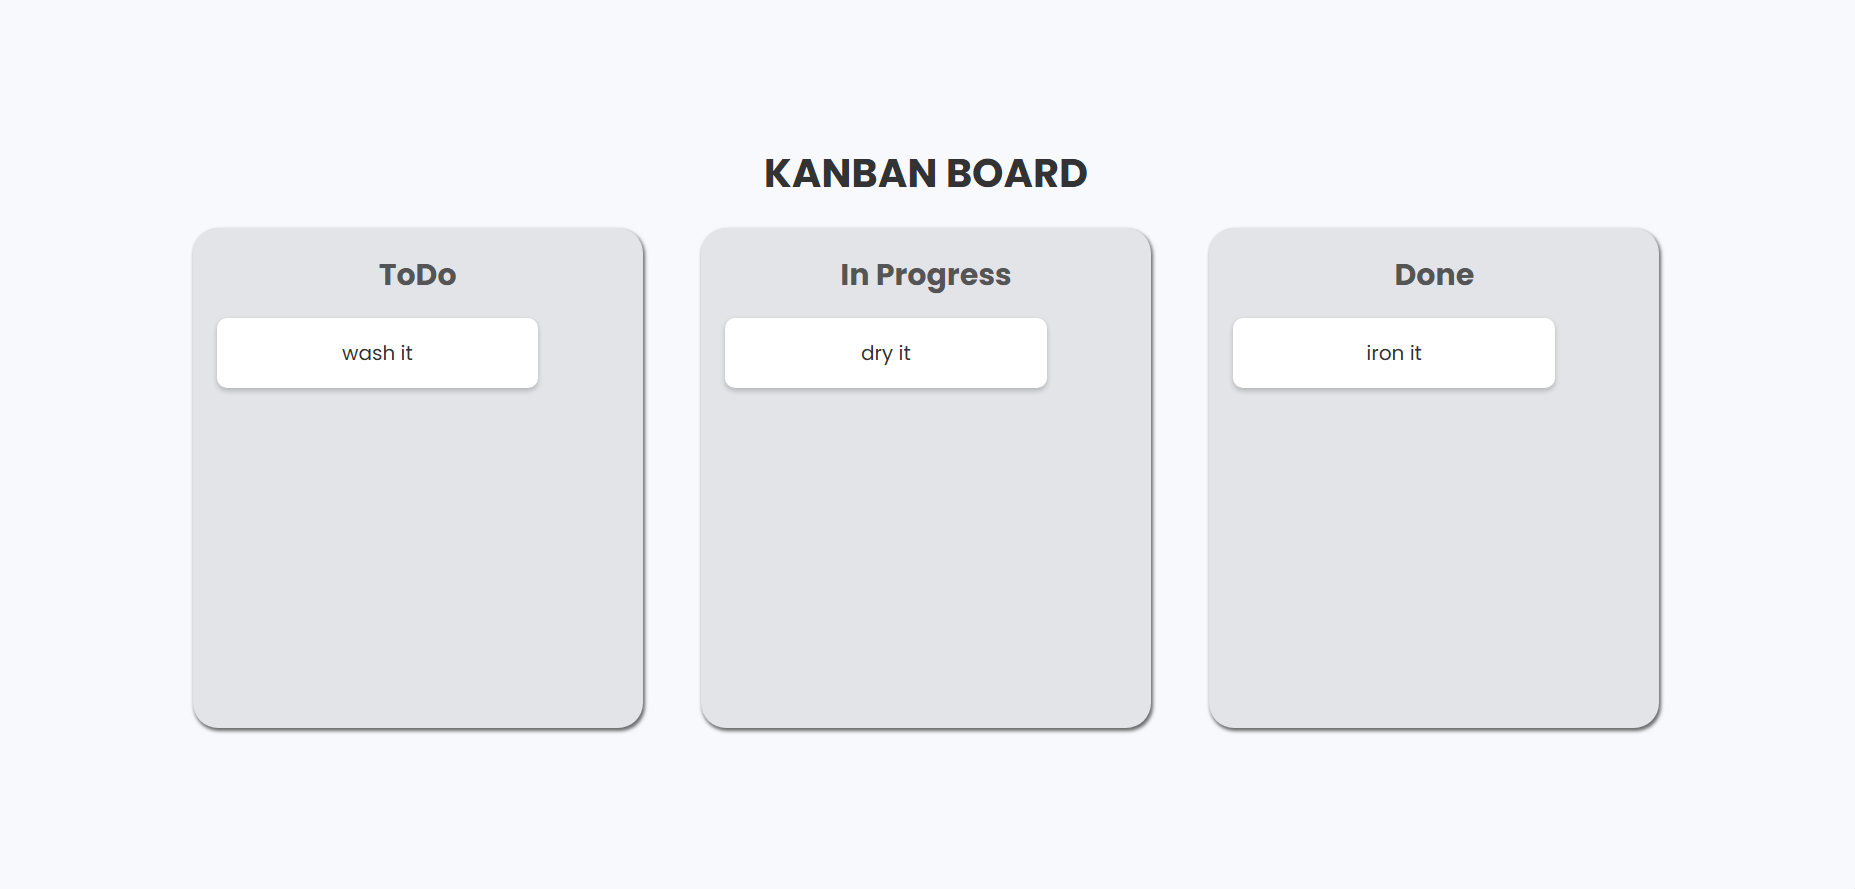Click the KANBAN BOARD title
The height and width of the screenshot is (889, 1855).
(x=926, y=173)
